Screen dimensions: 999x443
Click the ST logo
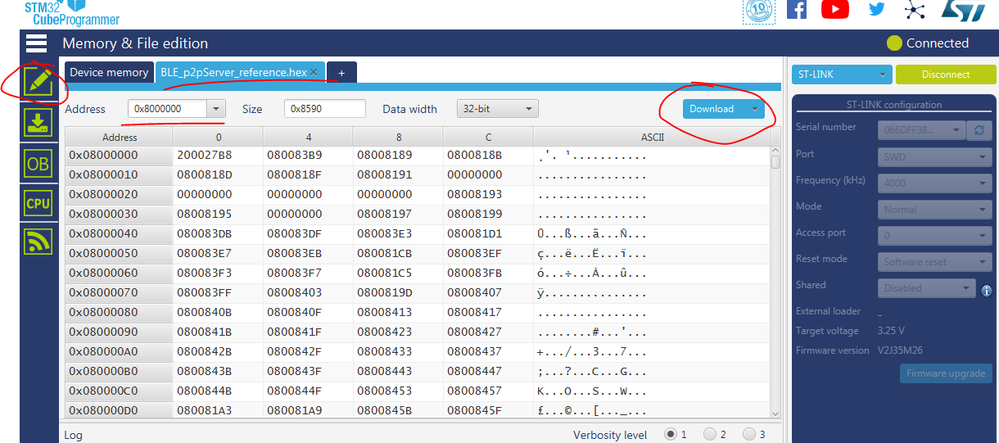(x=964, y=10)
